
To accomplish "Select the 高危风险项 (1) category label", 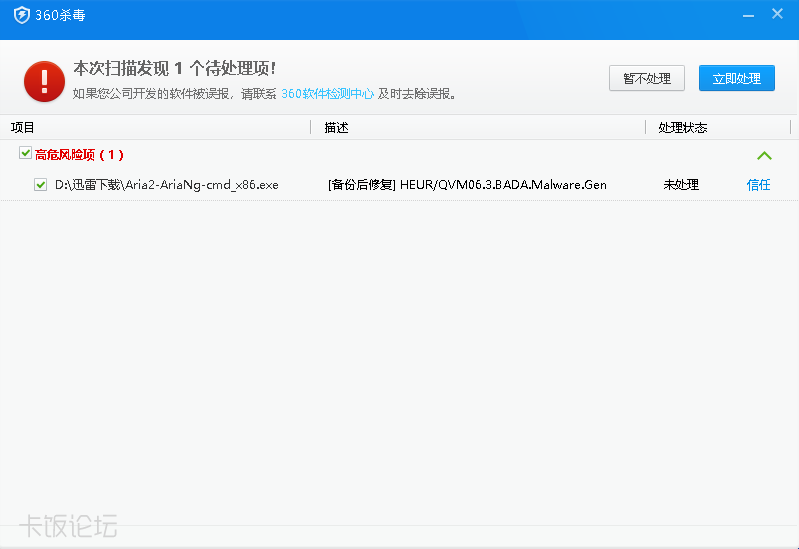I will coord(79,155).
